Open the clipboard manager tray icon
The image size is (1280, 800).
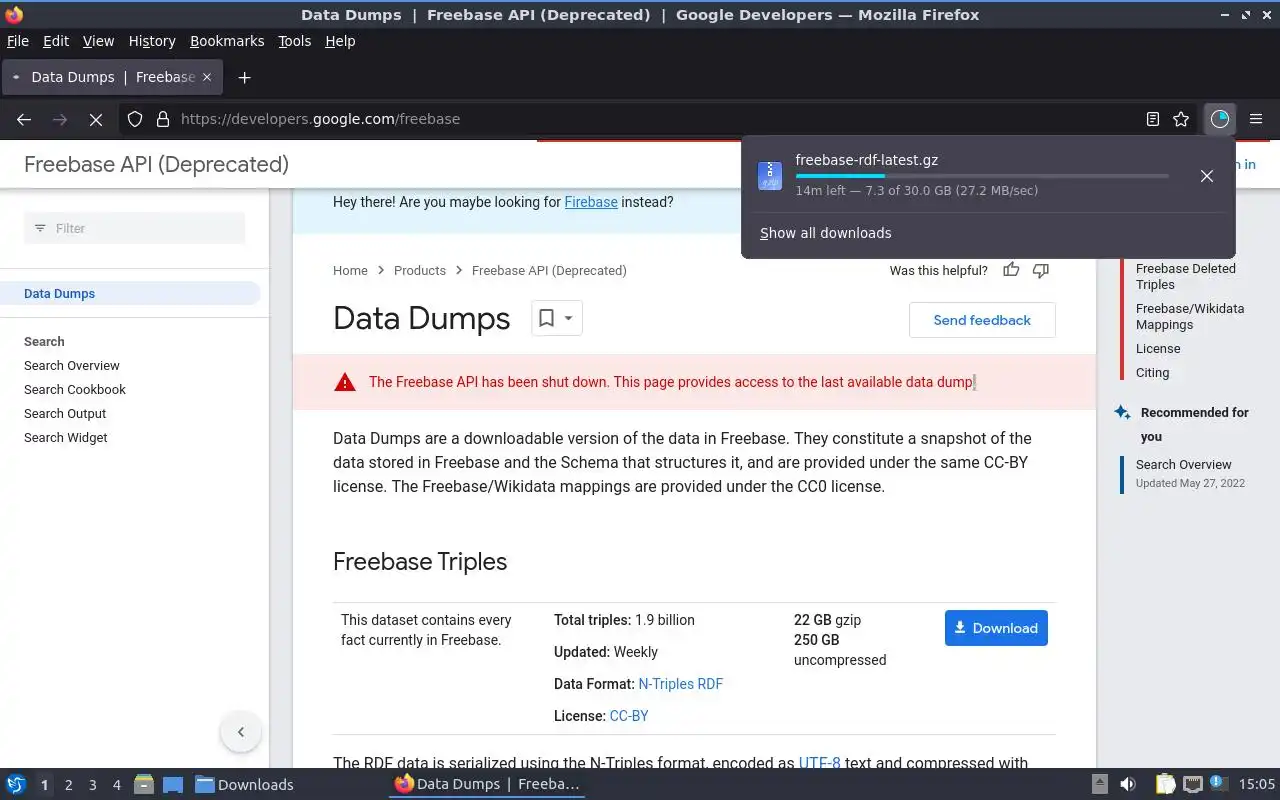1165,784
